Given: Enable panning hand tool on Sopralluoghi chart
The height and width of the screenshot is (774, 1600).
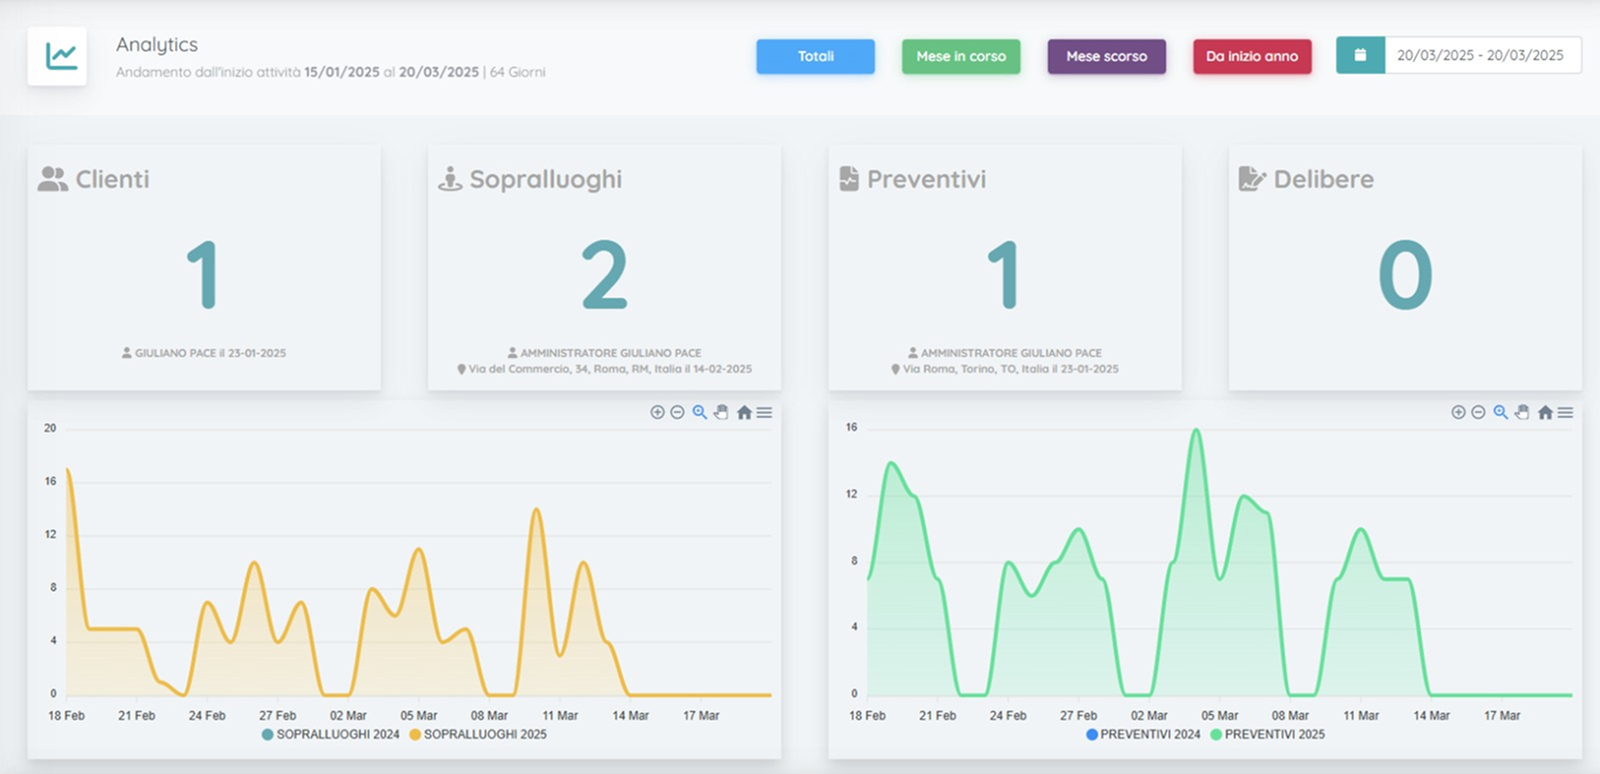Looking at the screenshot, I should click(721, 412).
